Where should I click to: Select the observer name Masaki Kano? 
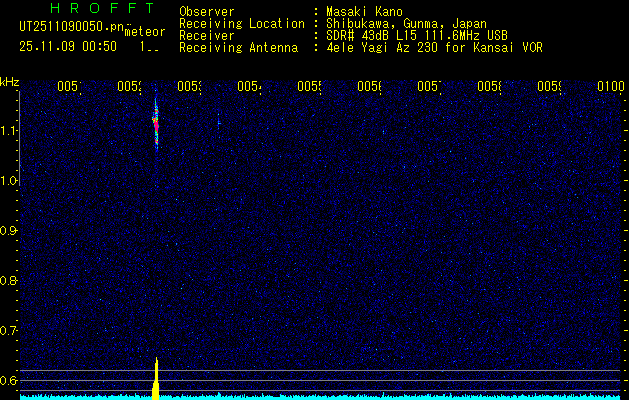(364, 11)
